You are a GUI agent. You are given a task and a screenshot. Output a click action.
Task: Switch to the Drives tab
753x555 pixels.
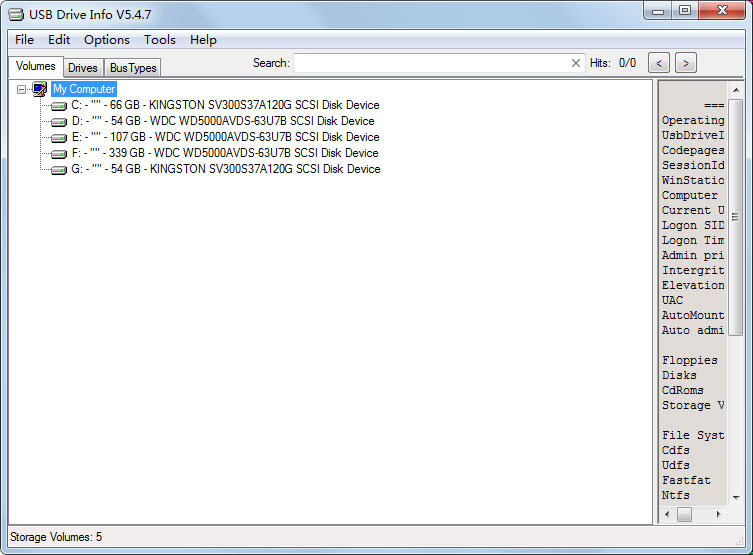pyautogui.click(x=83, y=68)
